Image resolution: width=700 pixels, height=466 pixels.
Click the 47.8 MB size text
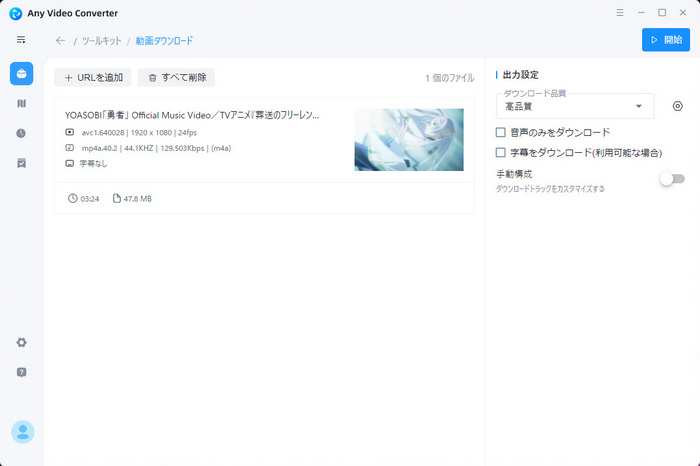138,199
